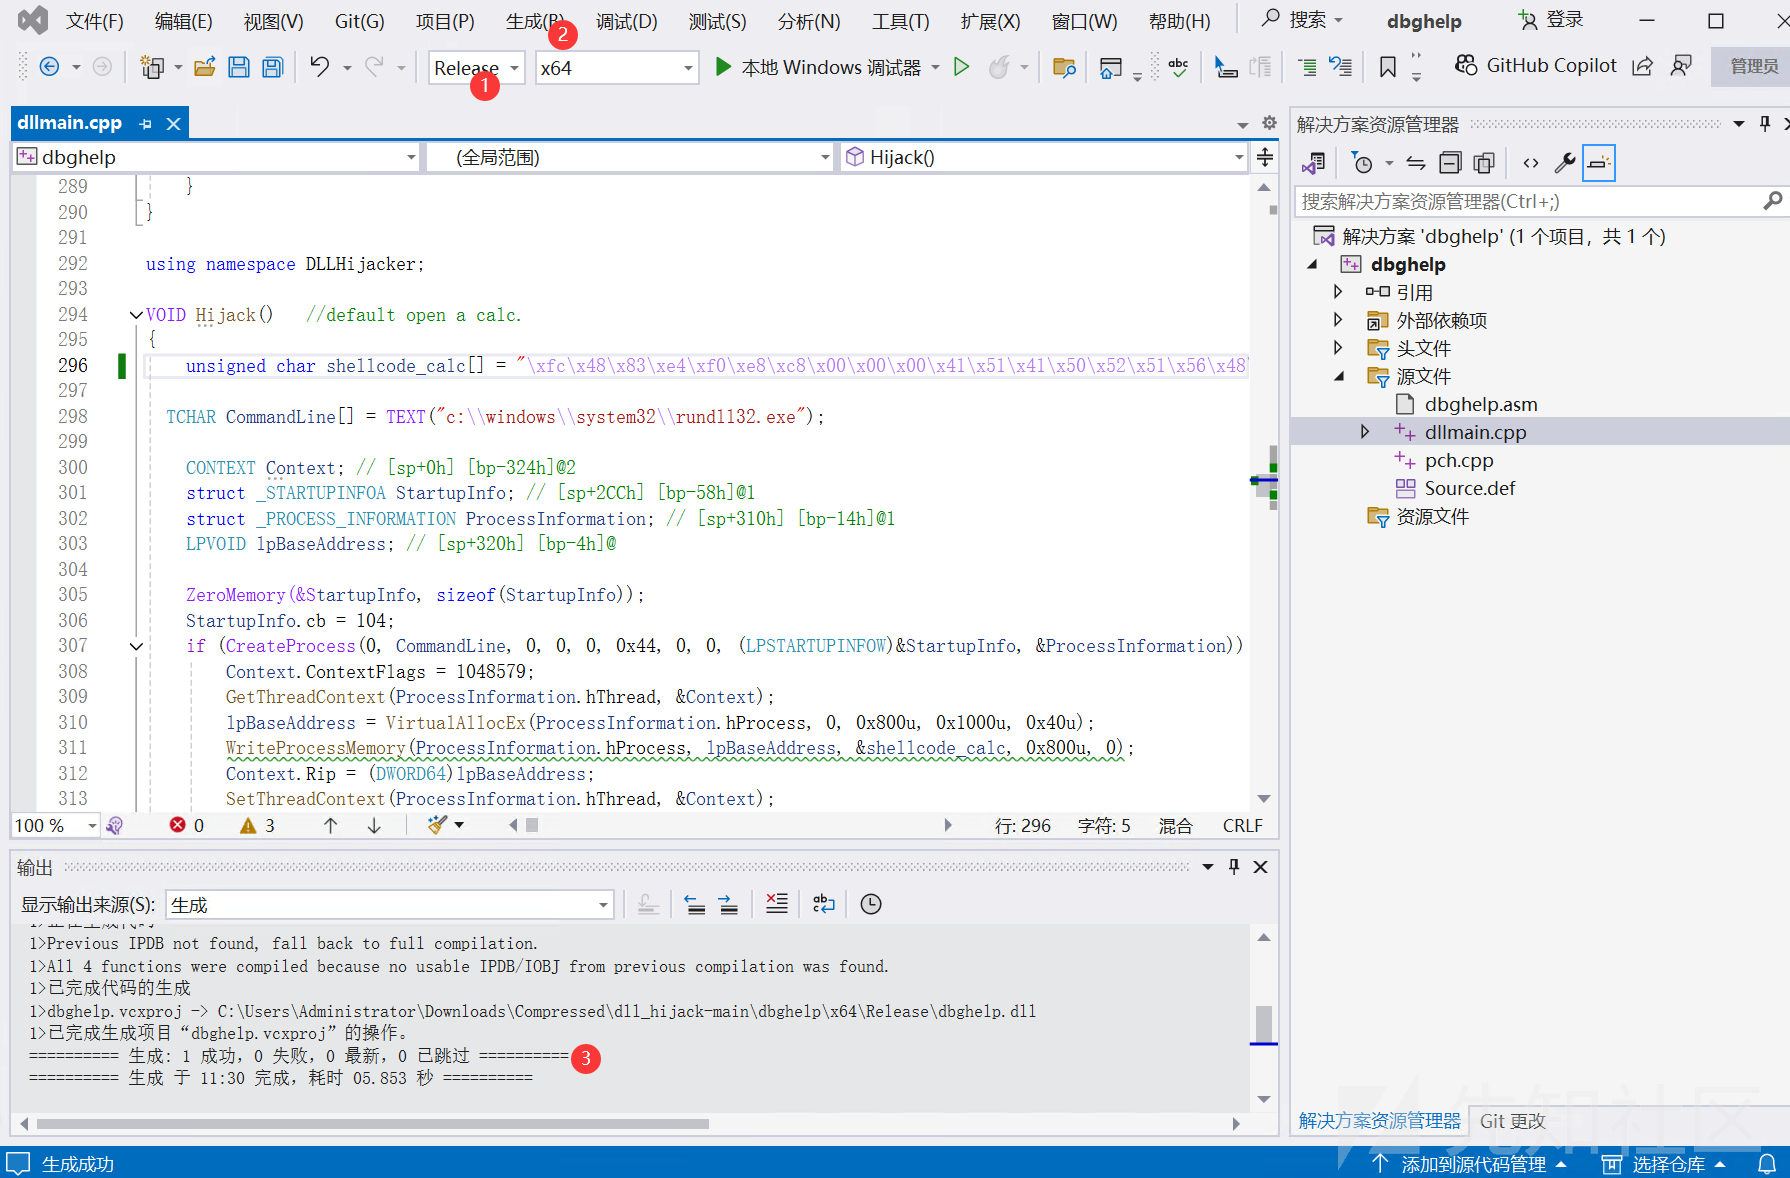Toggle word wrap in output pane
The width and height of the screenshot is (1790, 1178).
click(x=824, y=904)
